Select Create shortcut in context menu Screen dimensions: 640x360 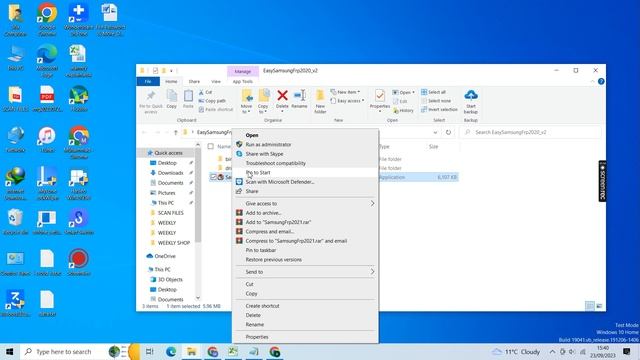coord(304,306)
